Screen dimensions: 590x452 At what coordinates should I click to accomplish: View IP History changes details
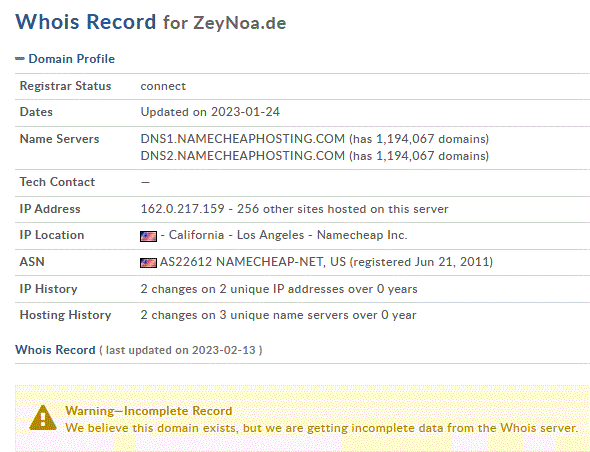tap(279, 289)
